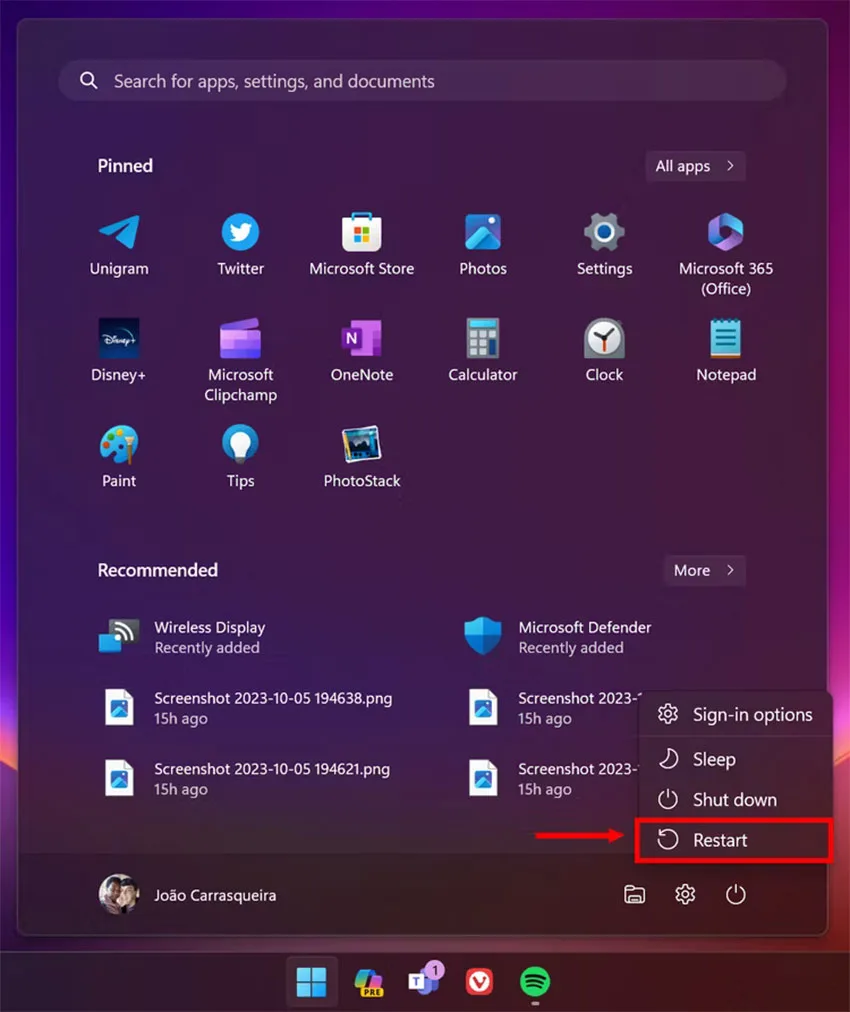Screen dimensions: 850x1012
Task: Launch the Paint app
Action: click(x=119, y=457)
